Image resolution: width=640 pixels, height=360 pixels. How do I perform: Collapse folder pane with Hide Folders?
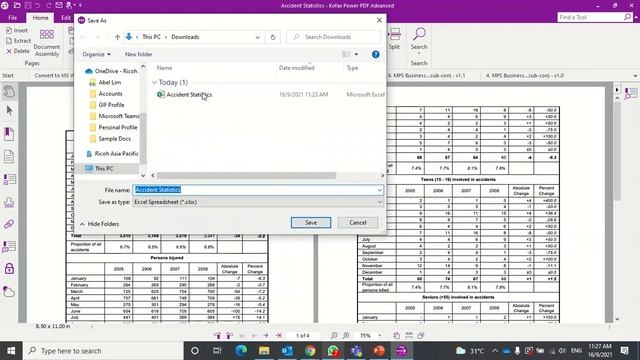[100, 224]
